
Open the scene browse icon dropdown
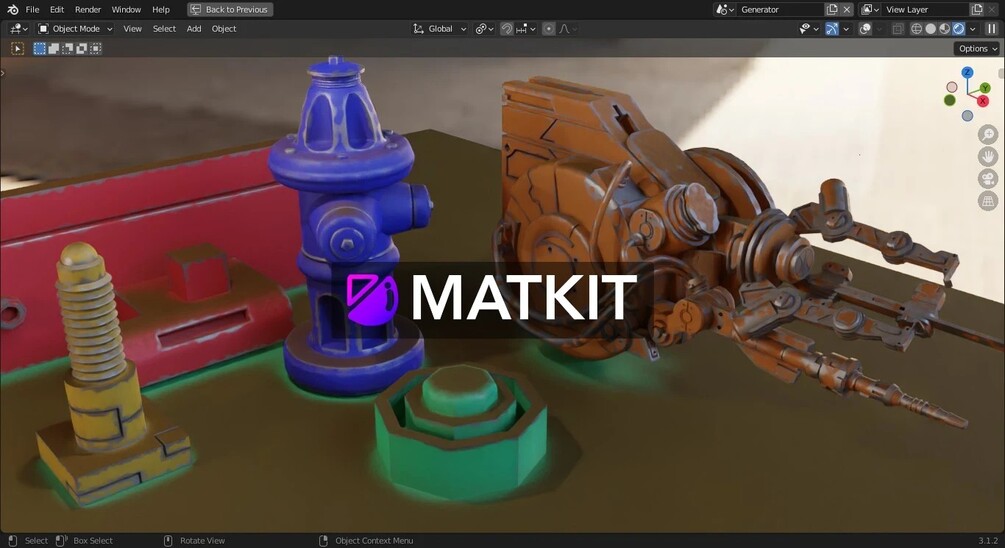pos(724,10)
